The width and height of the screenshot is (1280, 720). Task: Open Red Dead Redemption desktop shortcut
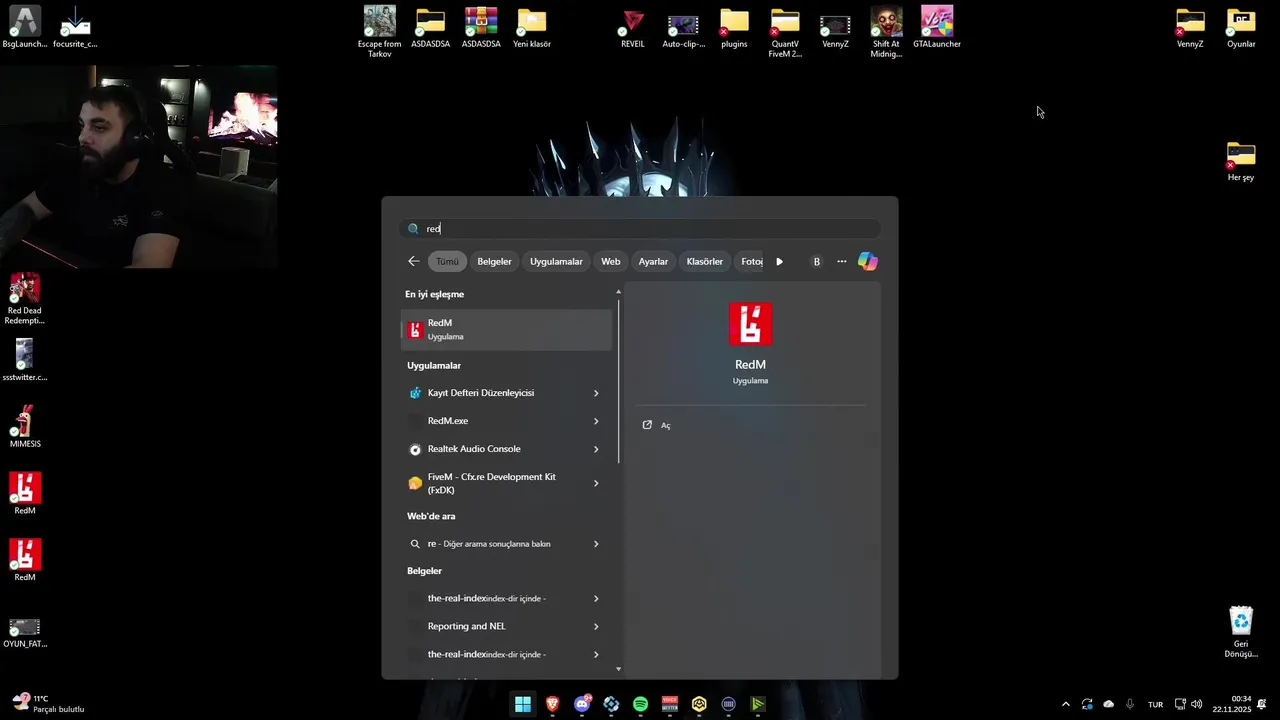25,299
